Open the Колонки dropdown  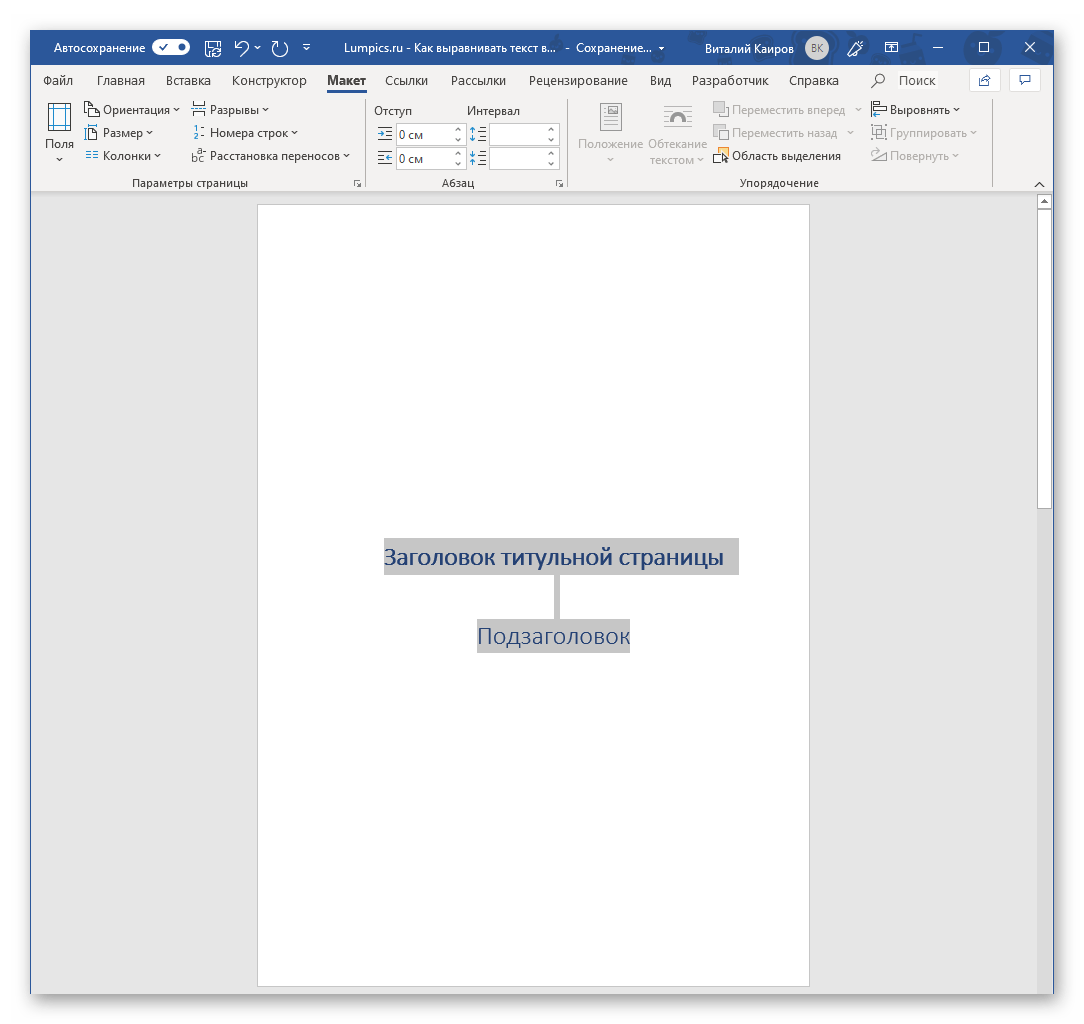point(124,156)
